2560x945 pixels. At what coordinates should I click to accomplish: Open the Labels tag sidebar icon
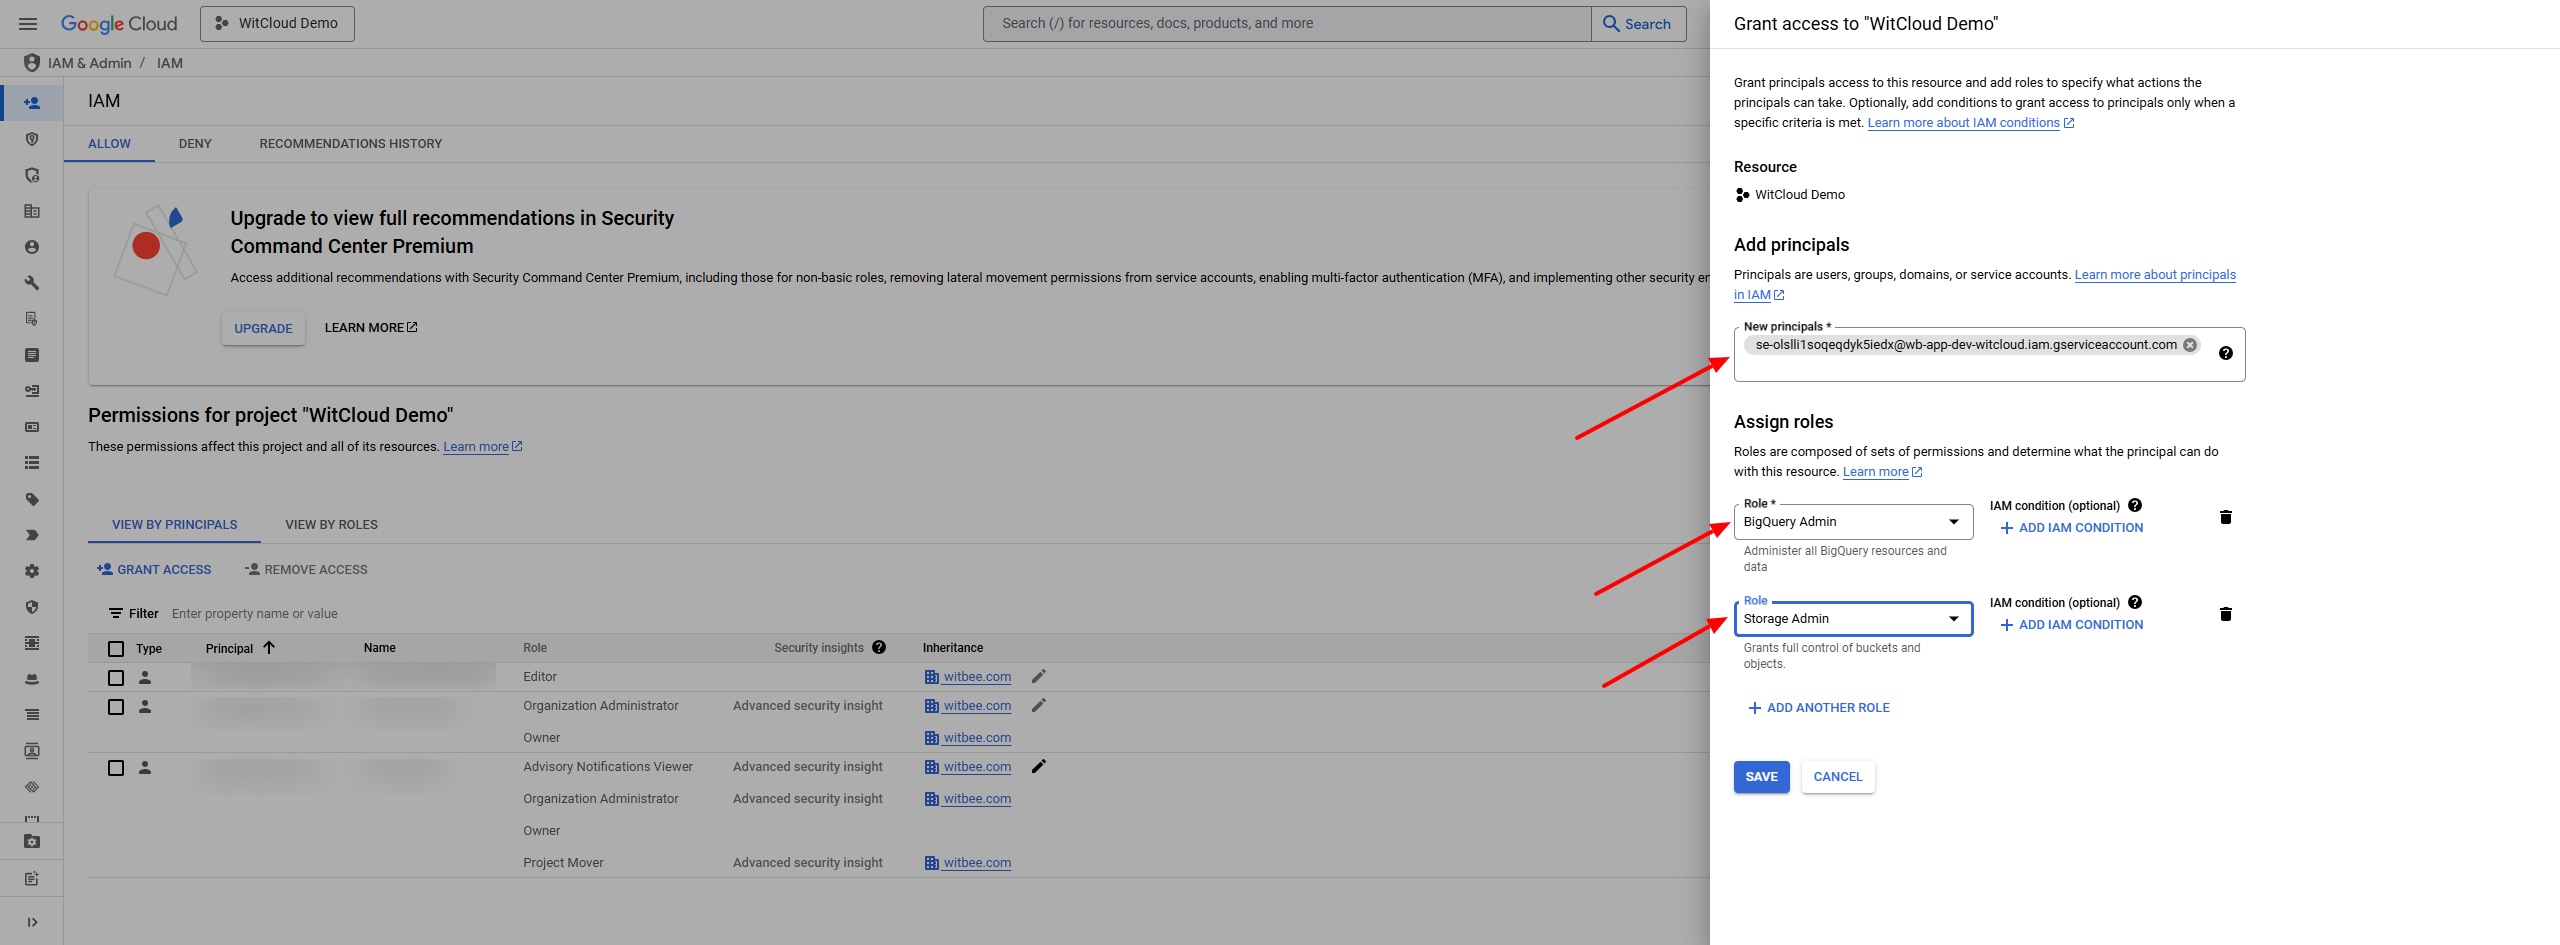[x=32, y=499]
